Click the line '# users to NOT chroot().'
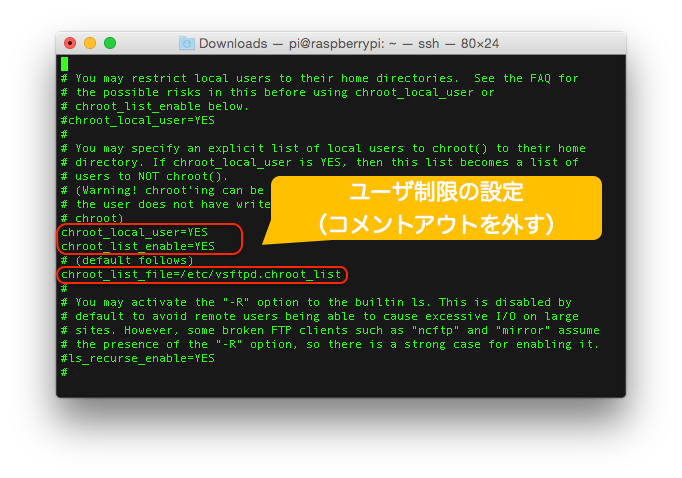This screenshot has width=682, height=478. coord(144,177)
